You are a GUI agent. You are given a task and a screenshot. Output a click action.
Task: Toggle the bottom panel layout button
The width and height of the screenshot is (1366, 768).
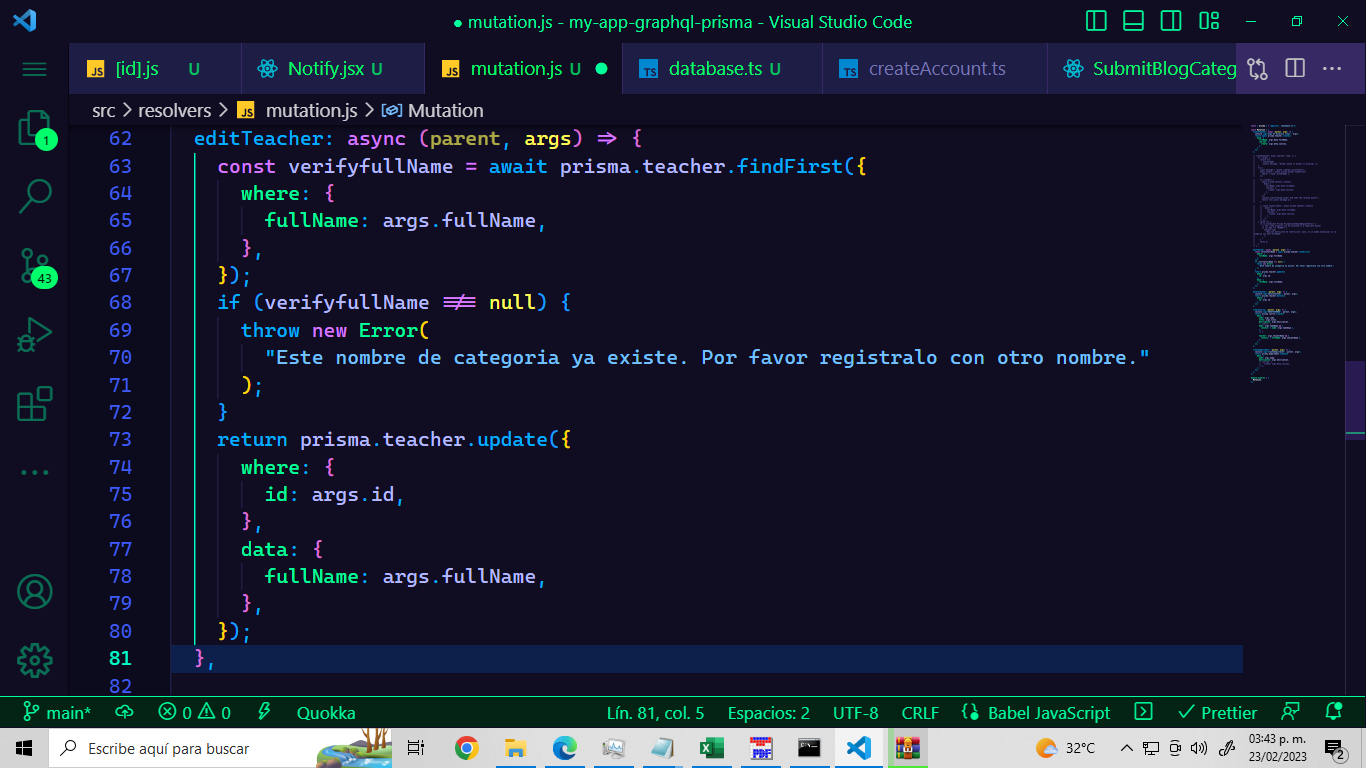[1133, 21]
